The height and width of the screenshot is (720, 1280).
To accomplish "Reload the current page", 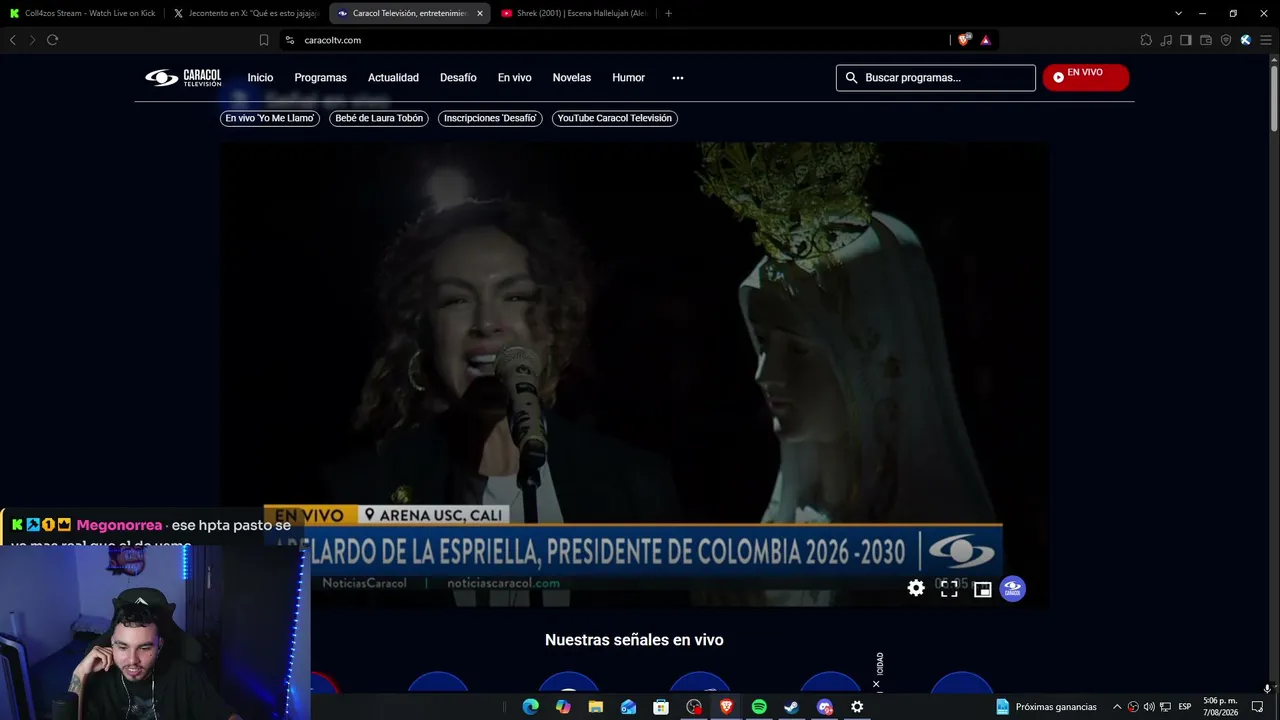I will [52, 40].
